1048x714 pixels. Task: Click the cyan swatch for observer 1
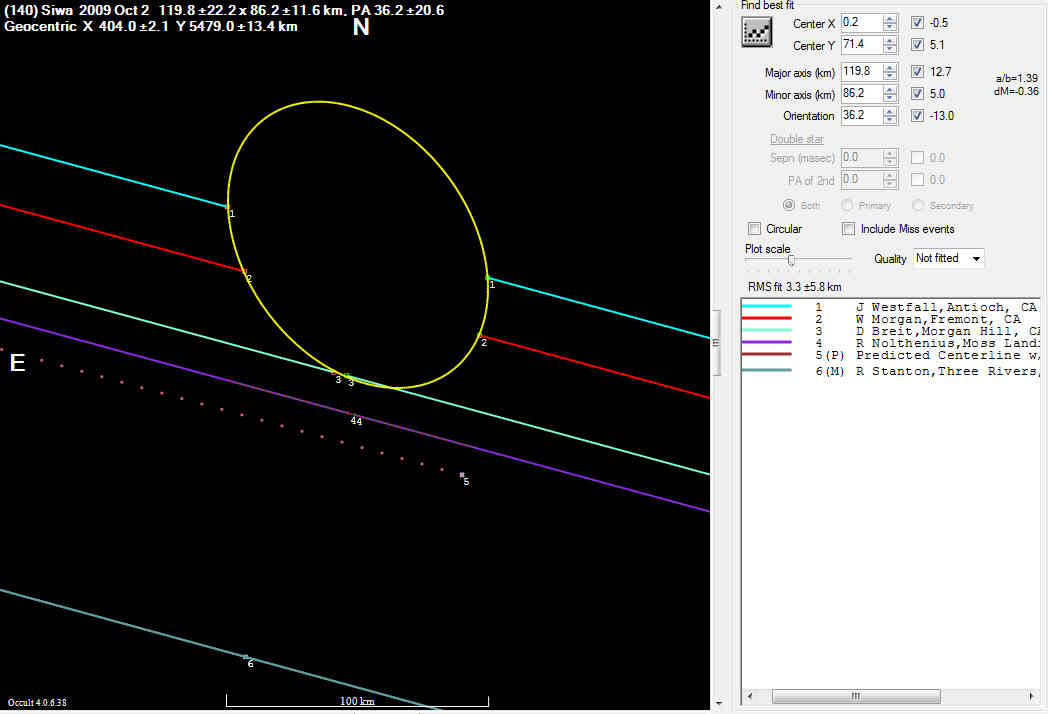(x=767, y=306)
